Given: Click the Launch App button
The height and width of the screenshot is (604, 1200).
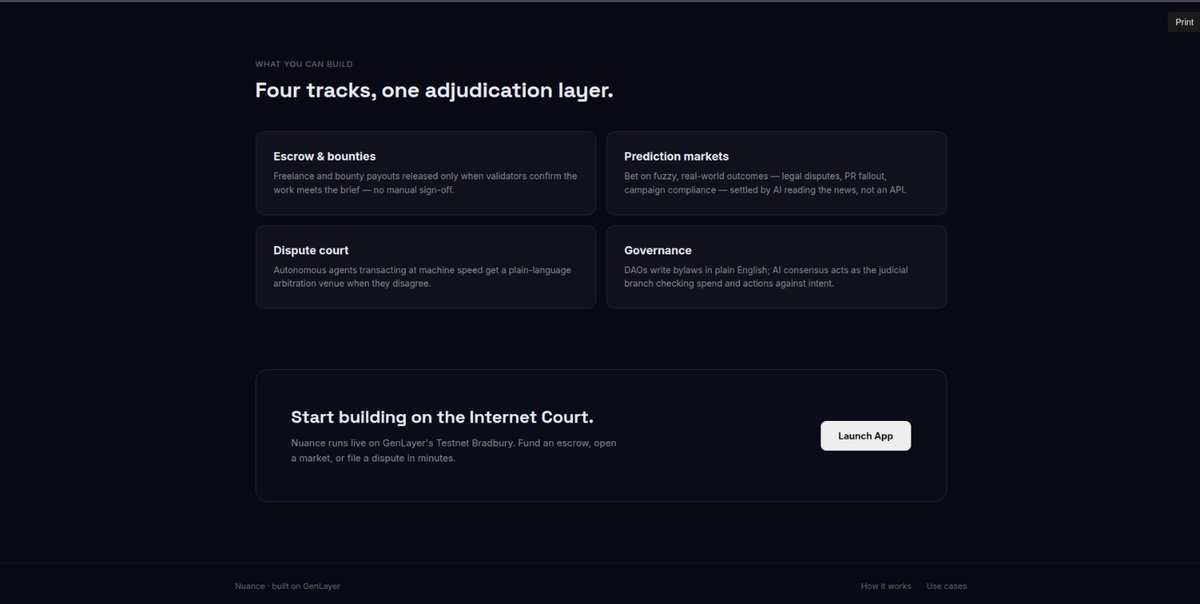Looking at the screenshot, I should [x=865, y=436].
